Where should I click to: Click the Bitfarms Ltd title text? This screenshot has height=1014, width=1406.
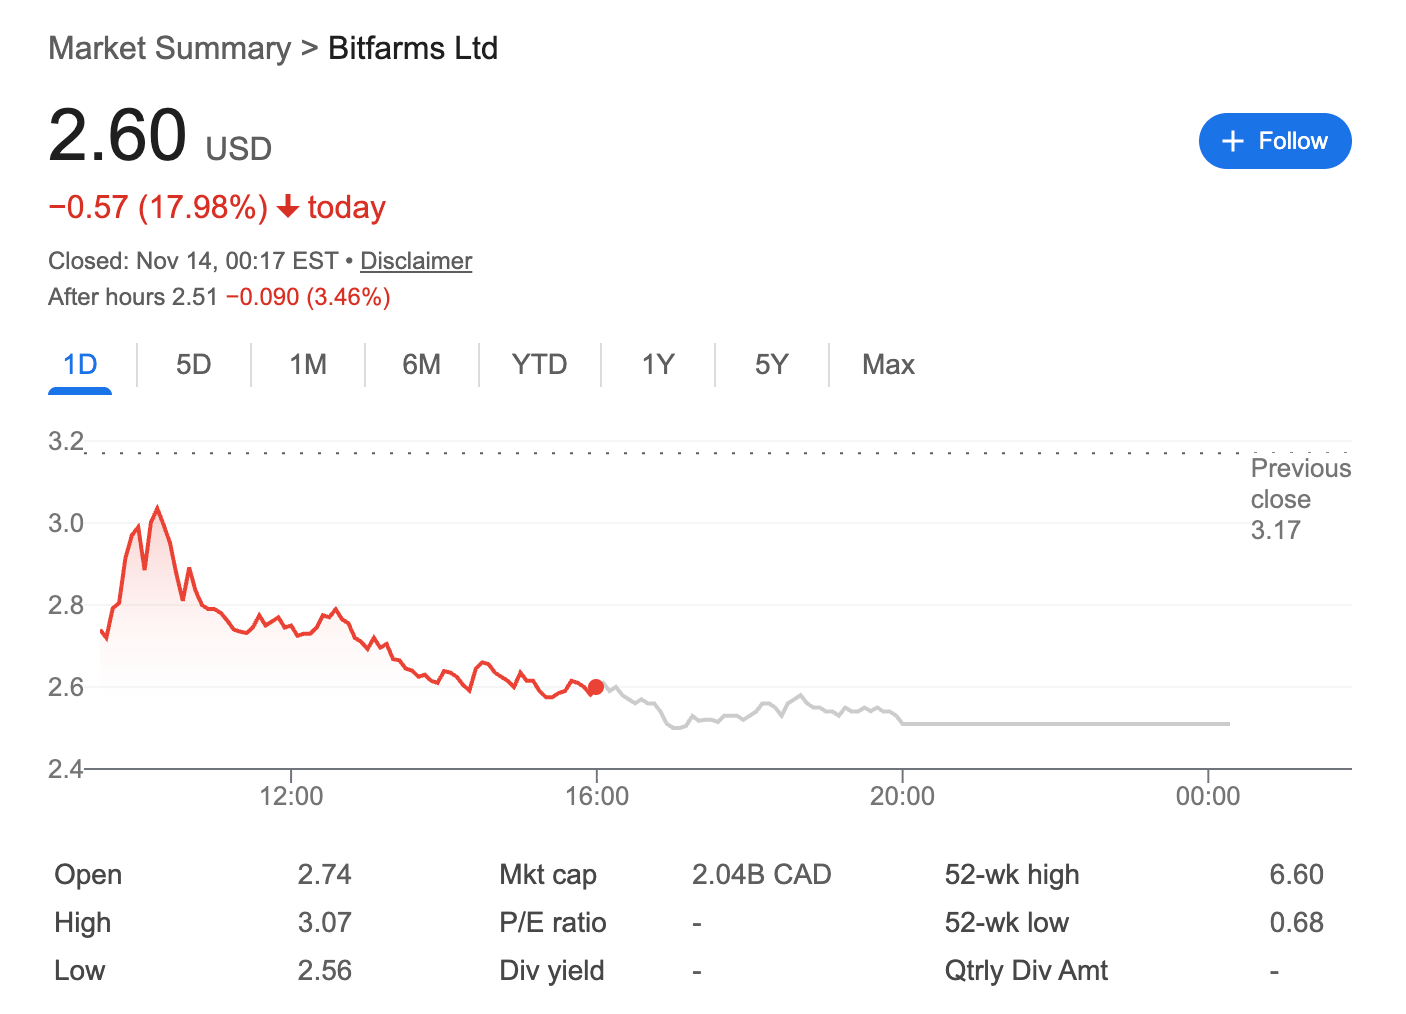point(413,48)
